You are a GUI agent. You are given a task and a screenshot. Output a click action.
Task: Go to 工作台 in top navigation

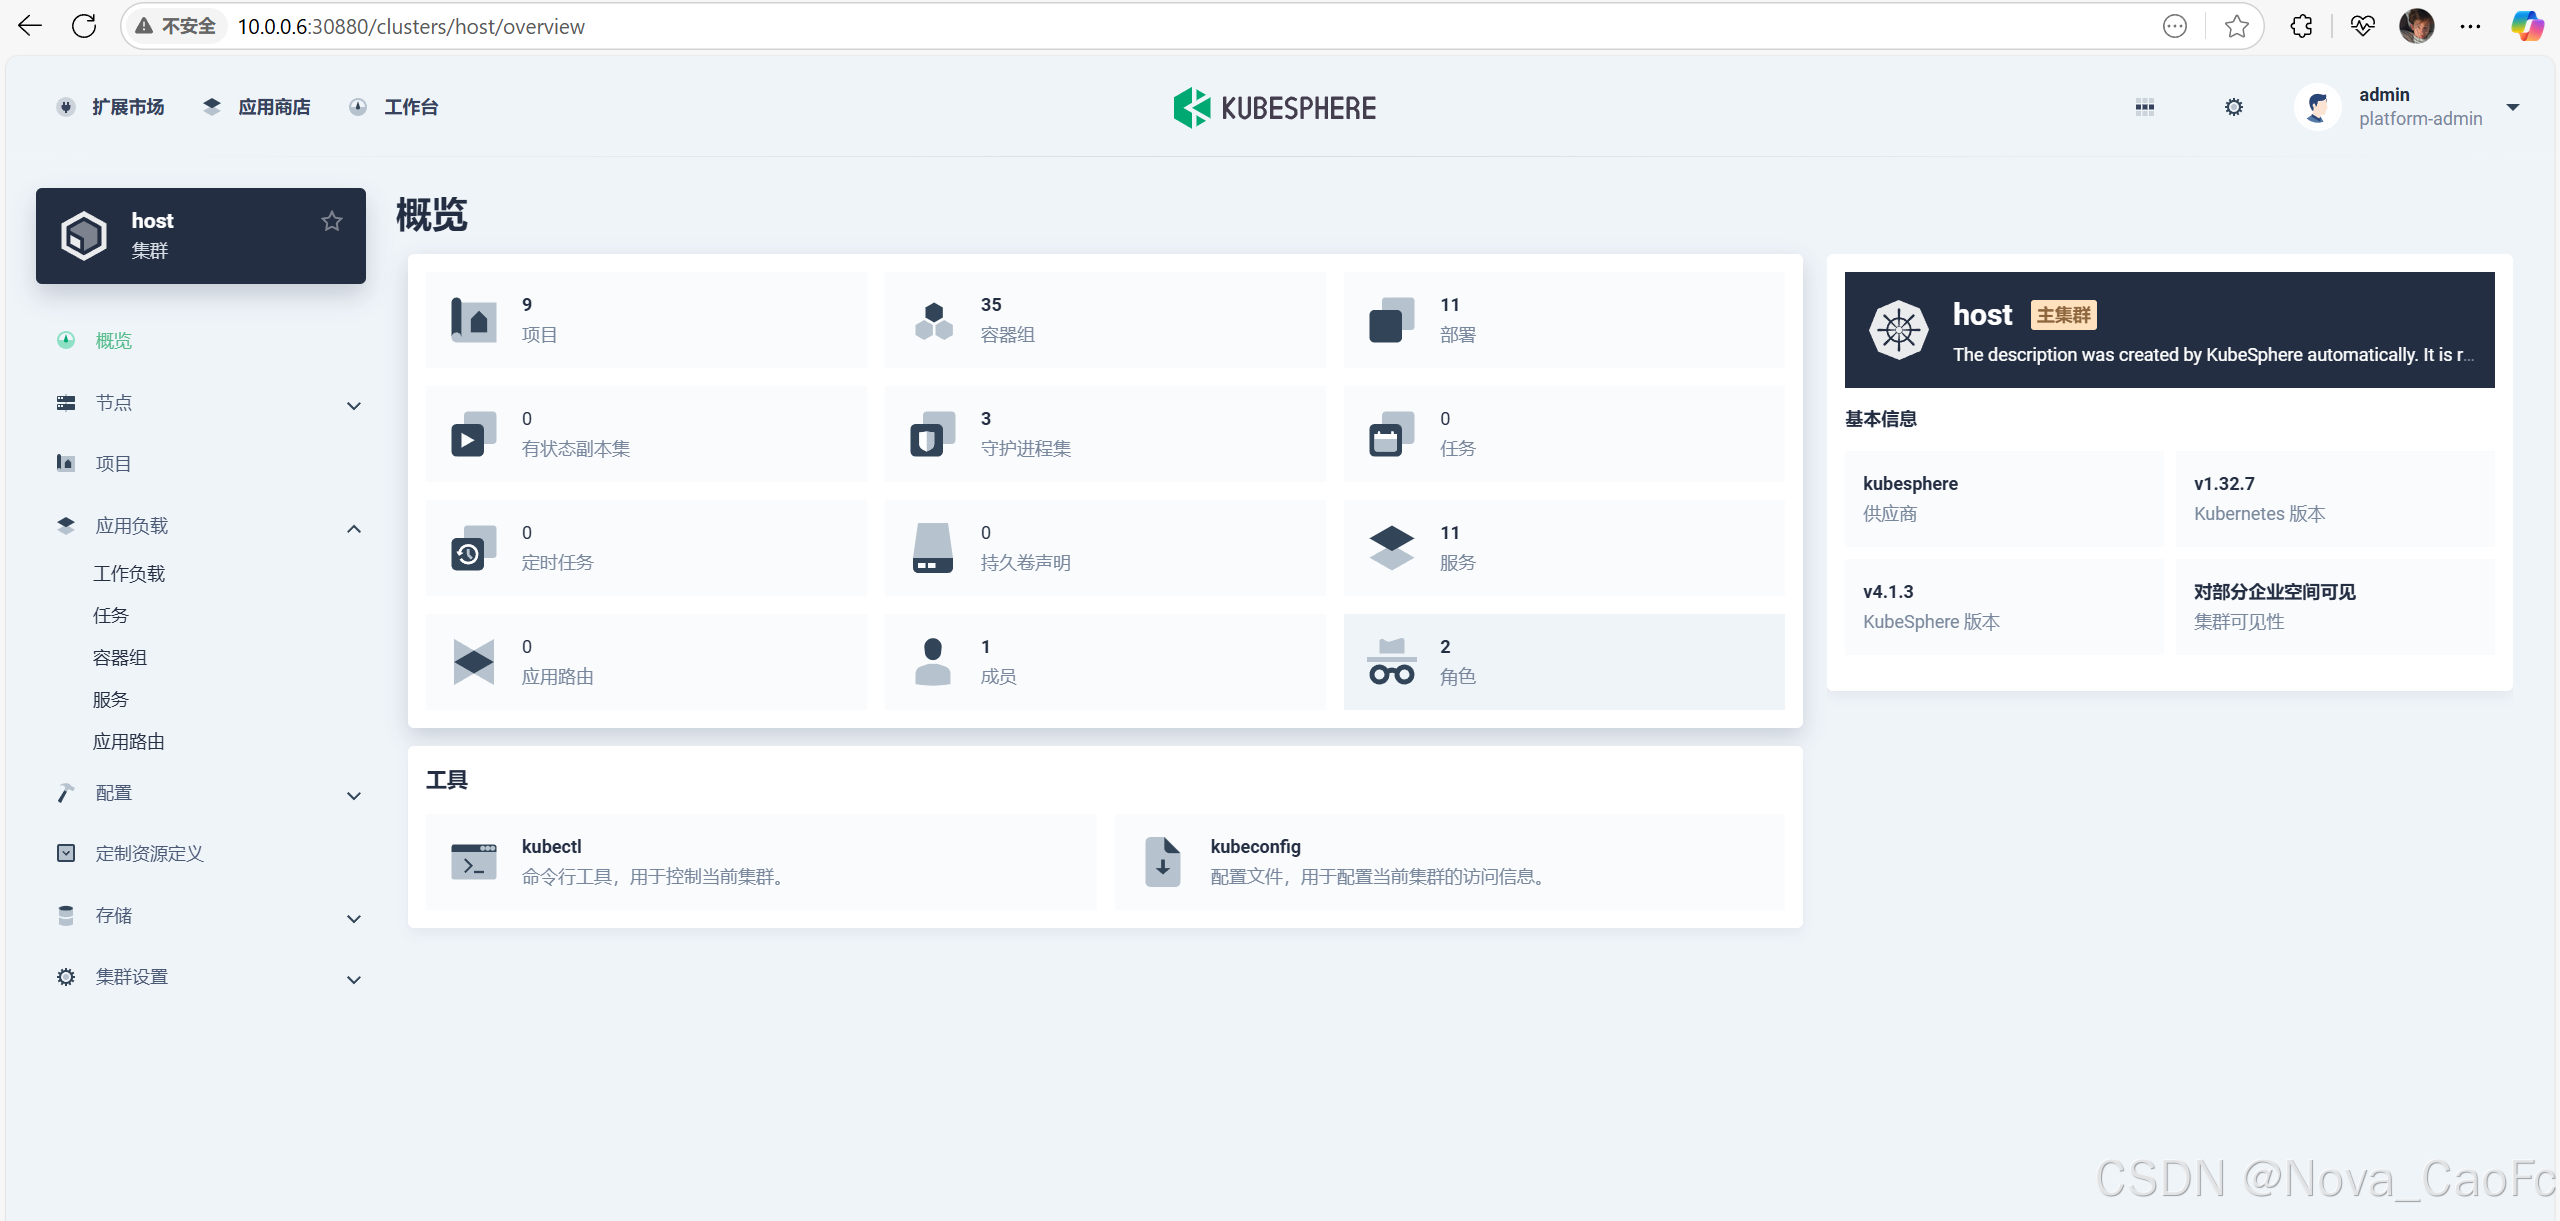[x=411, y=107]
